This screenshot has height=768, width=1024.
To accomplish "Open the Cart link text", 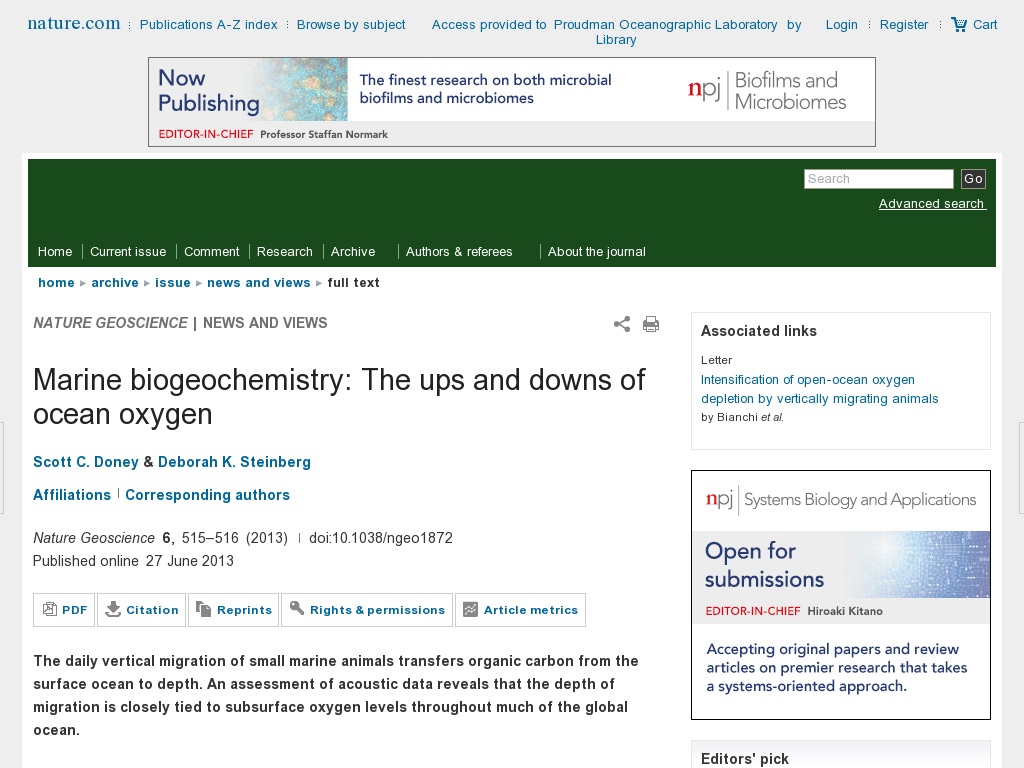I will pos(985,25).
